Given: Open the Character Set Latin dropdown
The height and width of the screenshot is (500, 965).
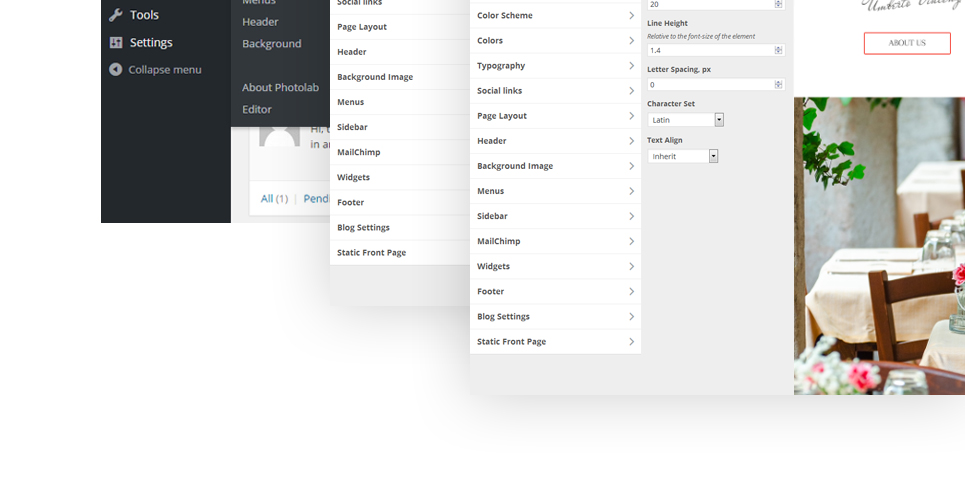Looking at the screenshot, I should [x=686, y=120].
